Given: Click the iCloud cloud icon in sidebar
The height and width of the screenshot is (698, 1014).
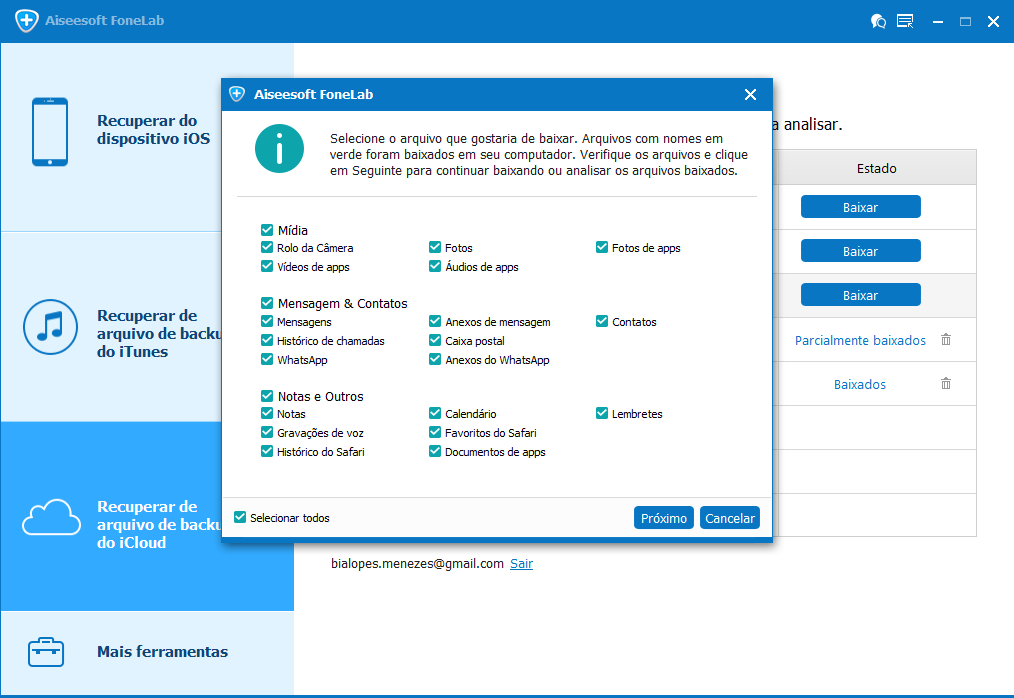Looking at the screenshot, I should 50,518.
